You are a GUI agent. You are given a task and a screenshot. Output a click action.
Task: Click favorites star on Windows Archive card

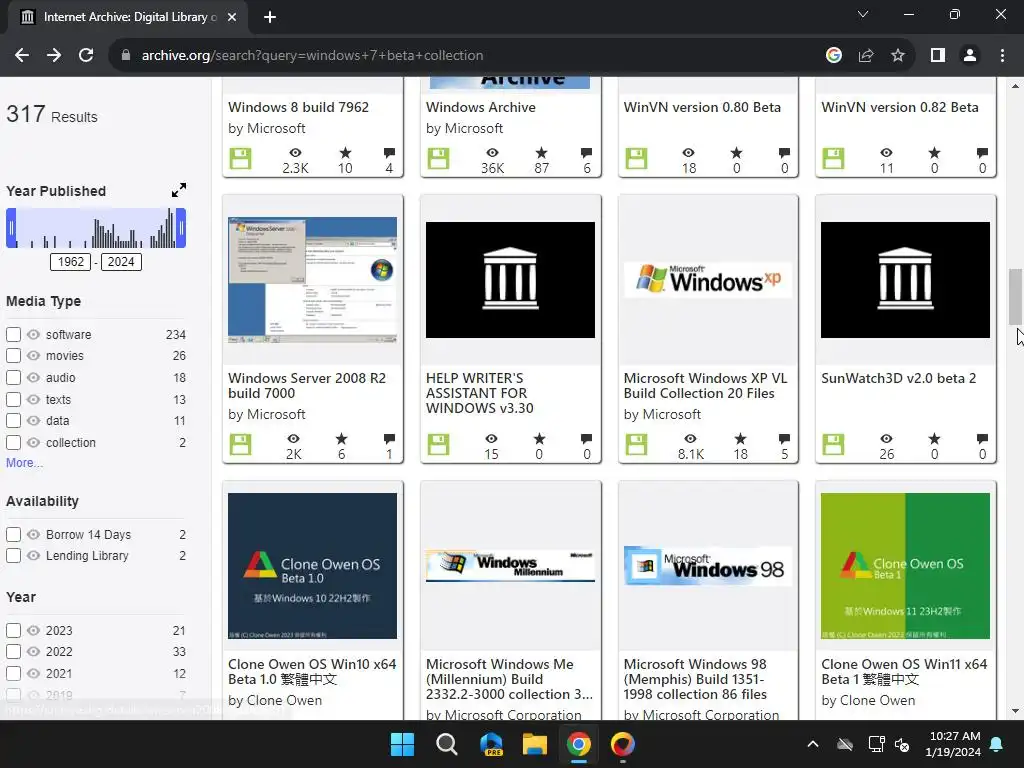(x=541, y=153)
